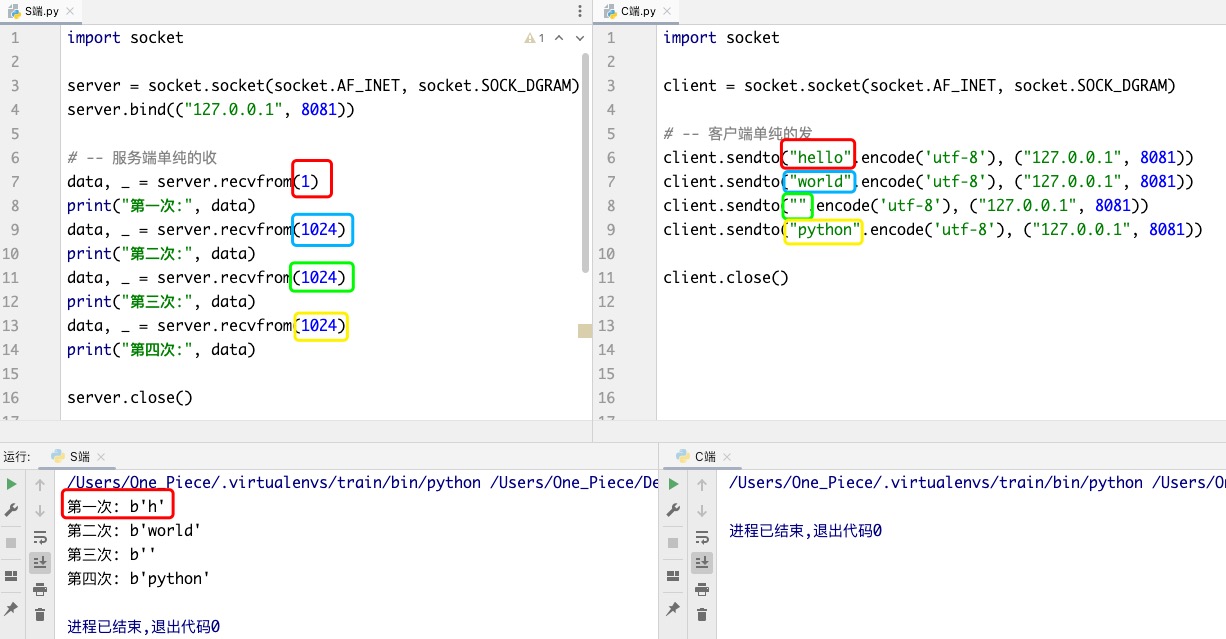This screenshot has width=1226, height=639.
Task: Go to the previous highlighted warning
Action: (558, 38)
